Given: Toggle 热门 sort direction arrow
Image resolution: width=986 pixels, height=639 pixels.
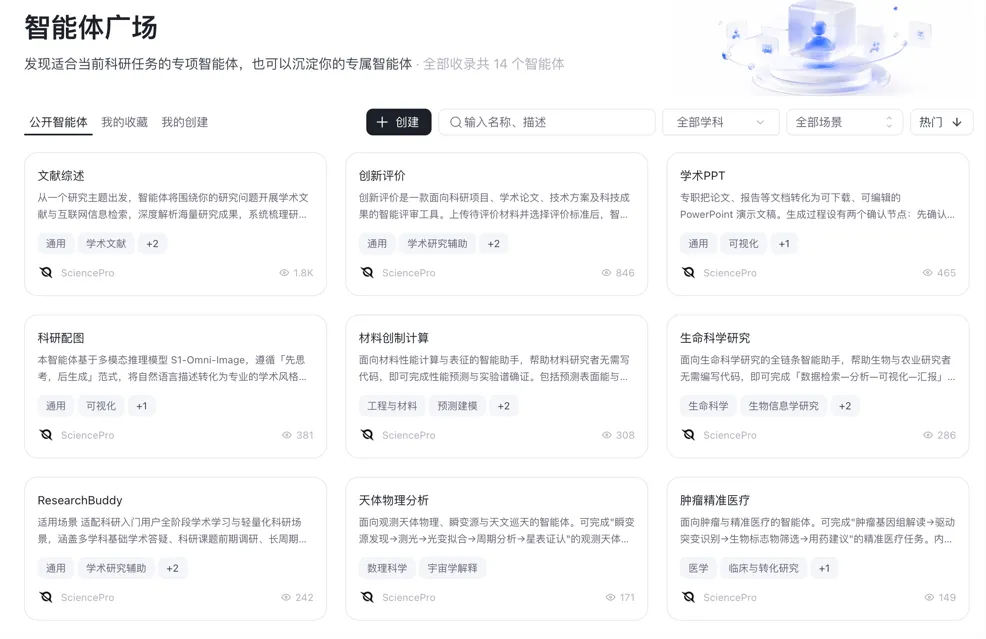Looking at the screenshot, I should pos(956,122).
